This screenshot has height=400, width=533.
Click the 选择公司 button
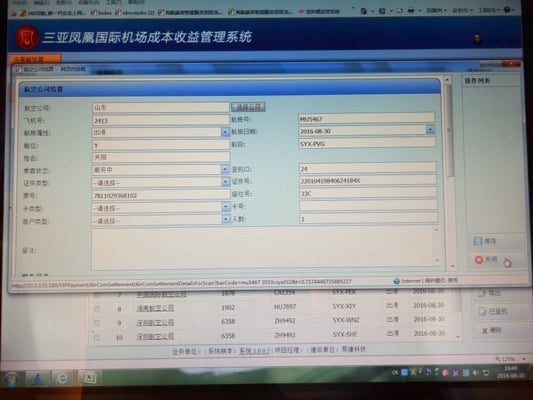[x=248, y=107]
